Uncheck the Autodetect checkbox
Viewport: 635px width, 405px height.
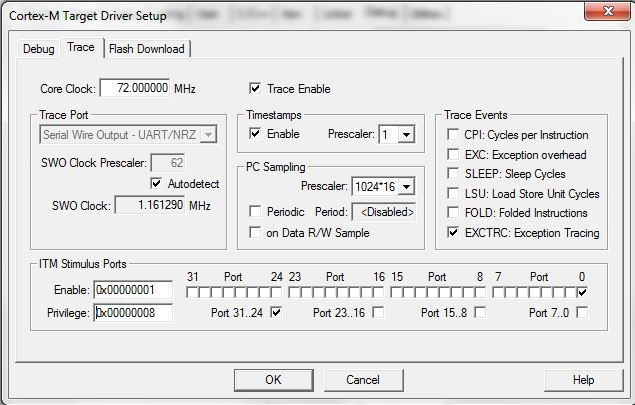(156, 183)
